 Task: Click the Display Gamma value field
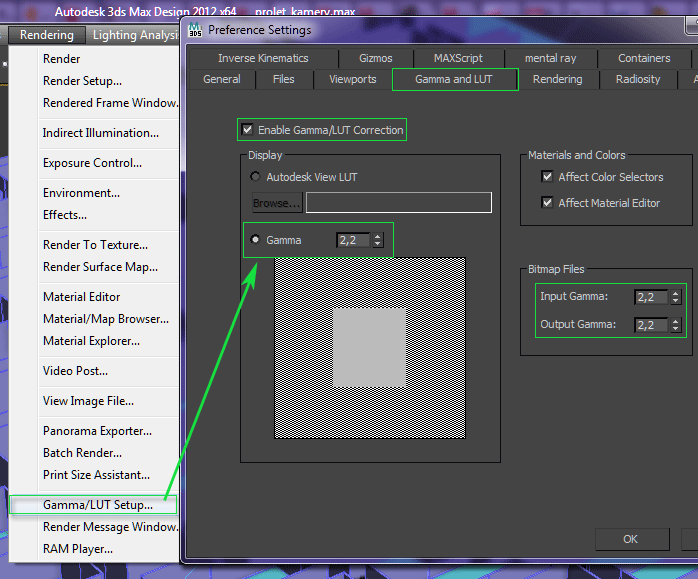tap(353, 240)
